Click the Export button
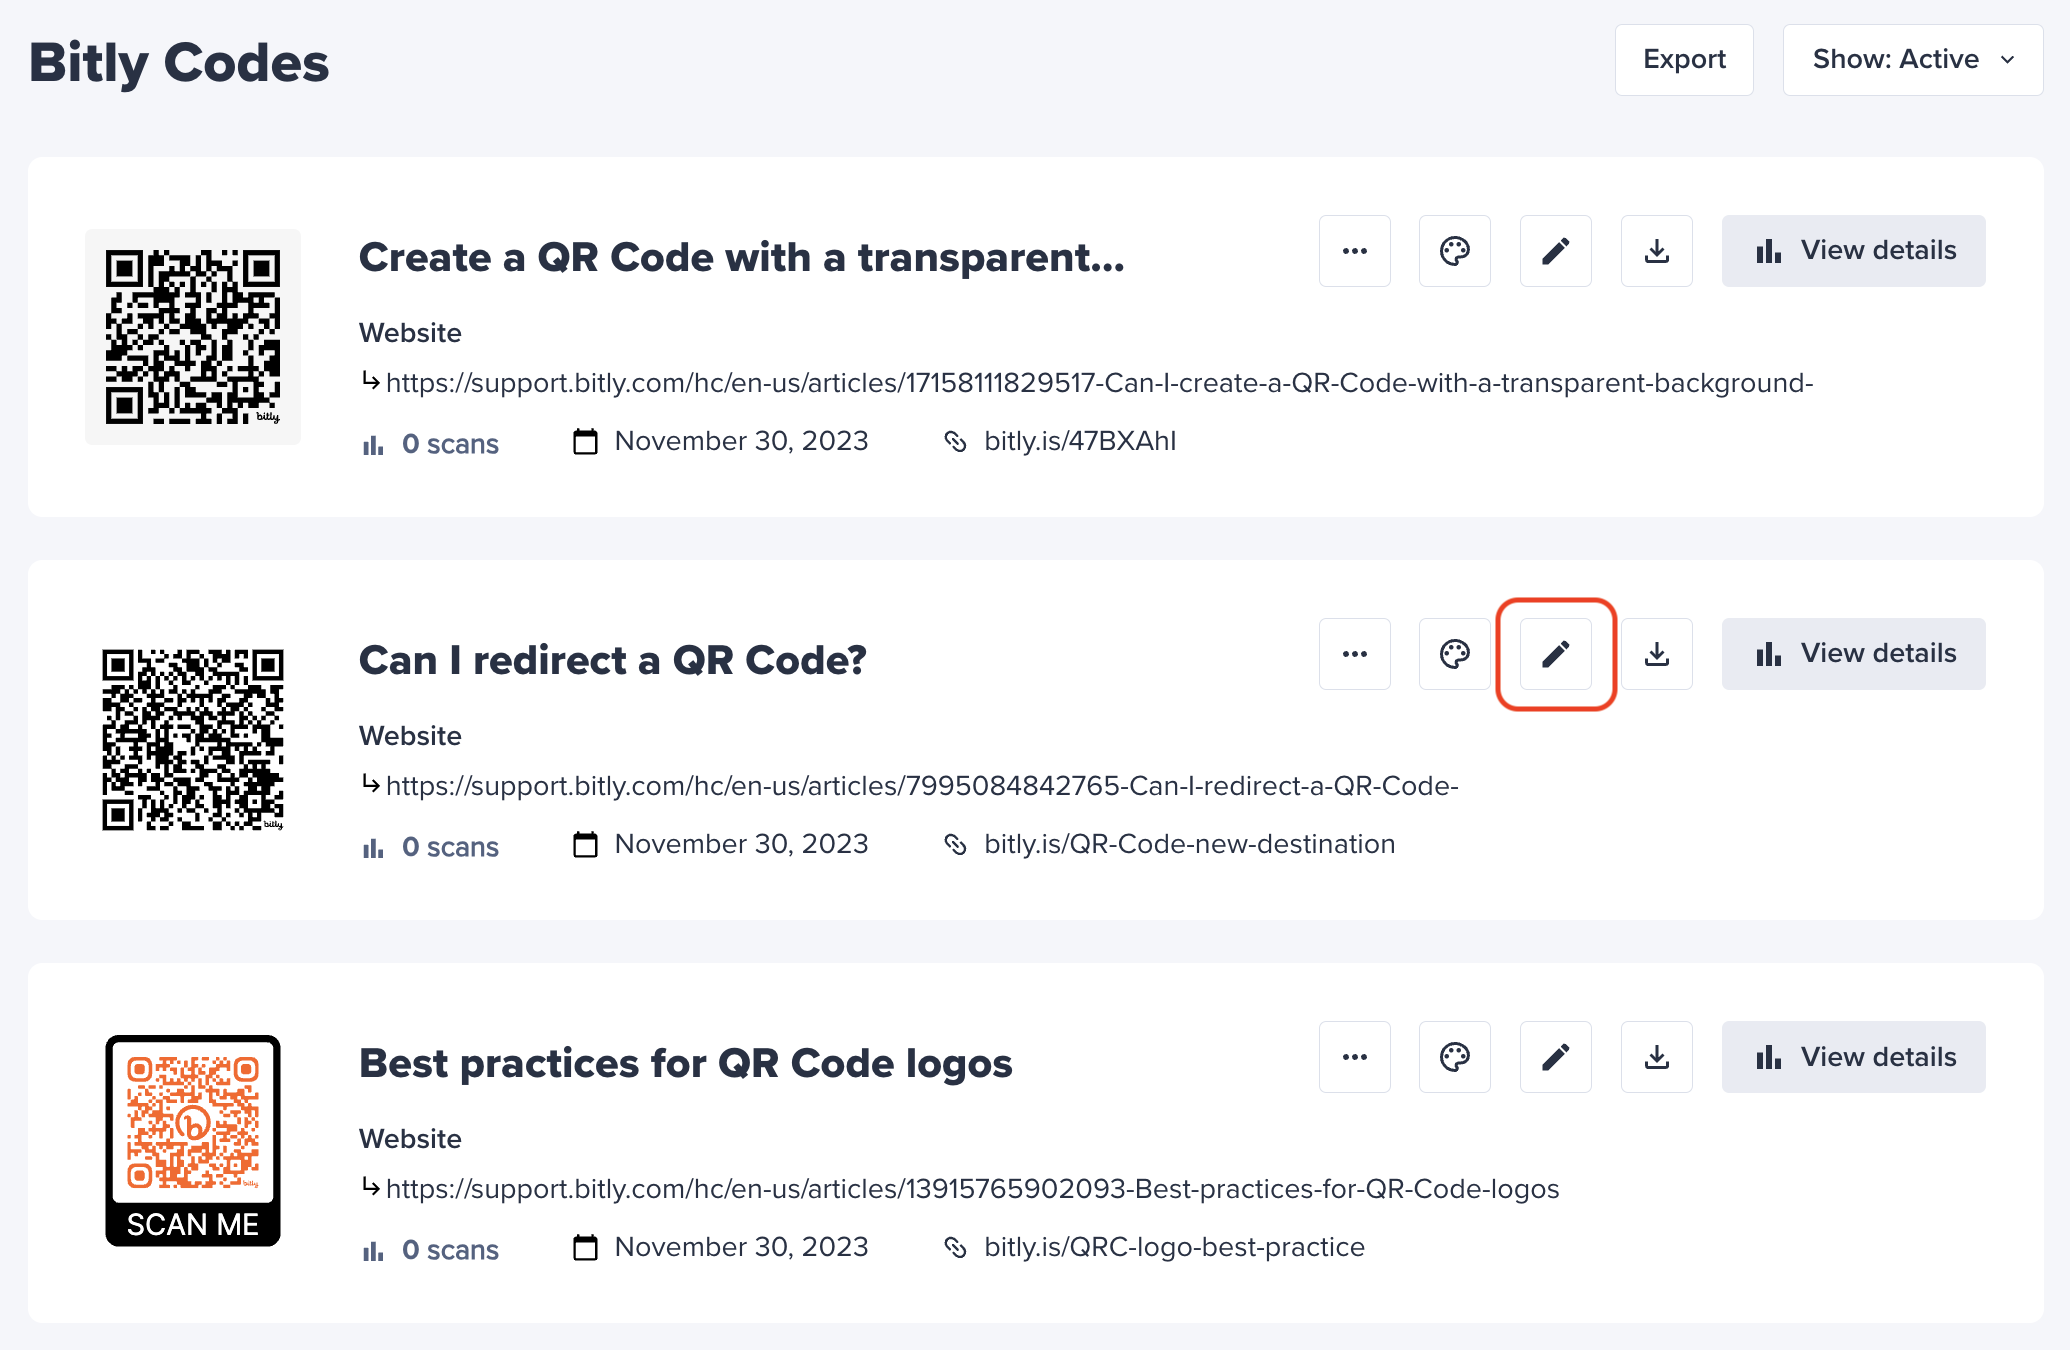2070x1350 pixels. [x=1684, y=60]
